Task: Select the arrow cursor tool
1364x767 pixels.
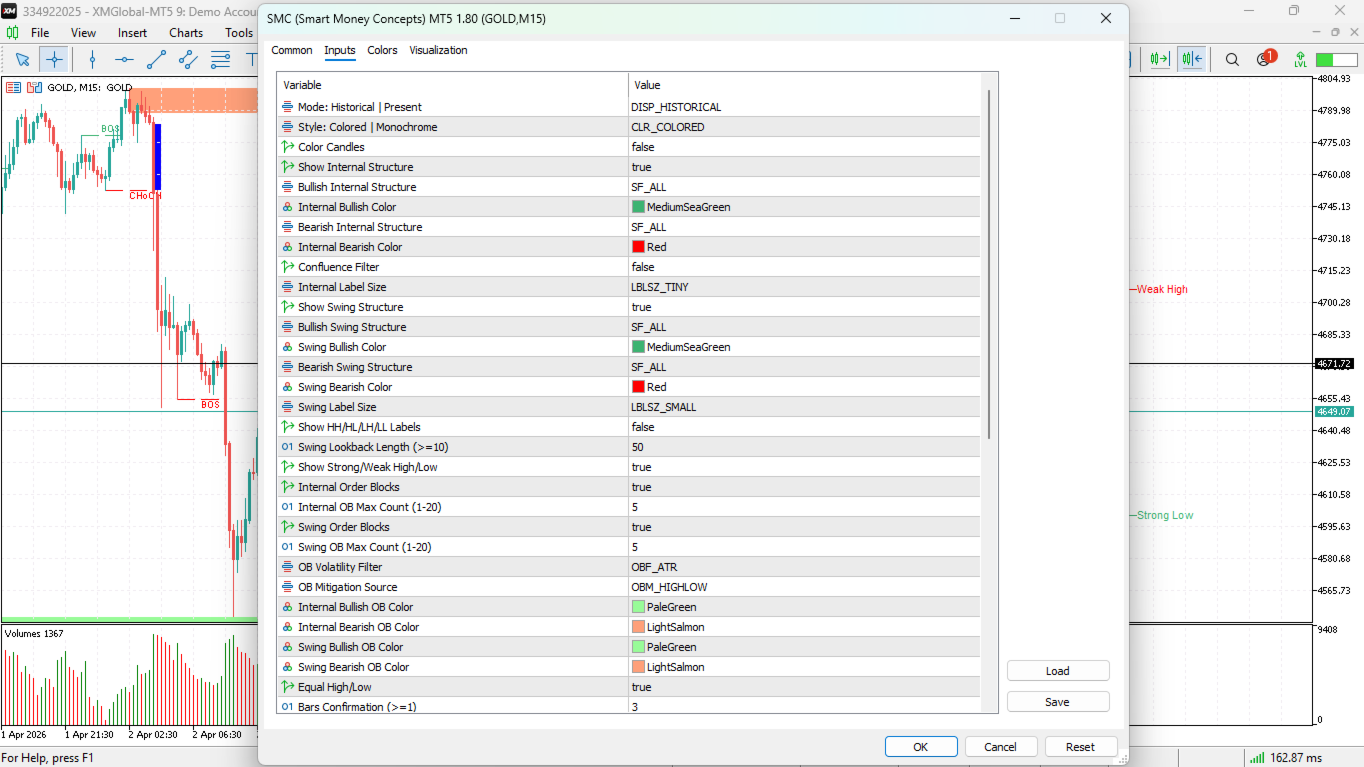Action: [x=22, y=59]
